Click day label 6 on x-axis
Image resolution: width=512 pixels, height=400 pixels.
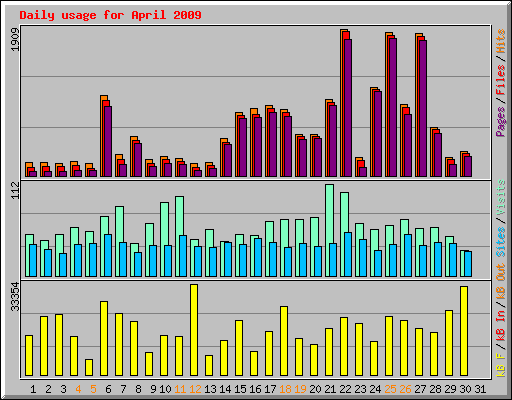[x=108, y=389]
